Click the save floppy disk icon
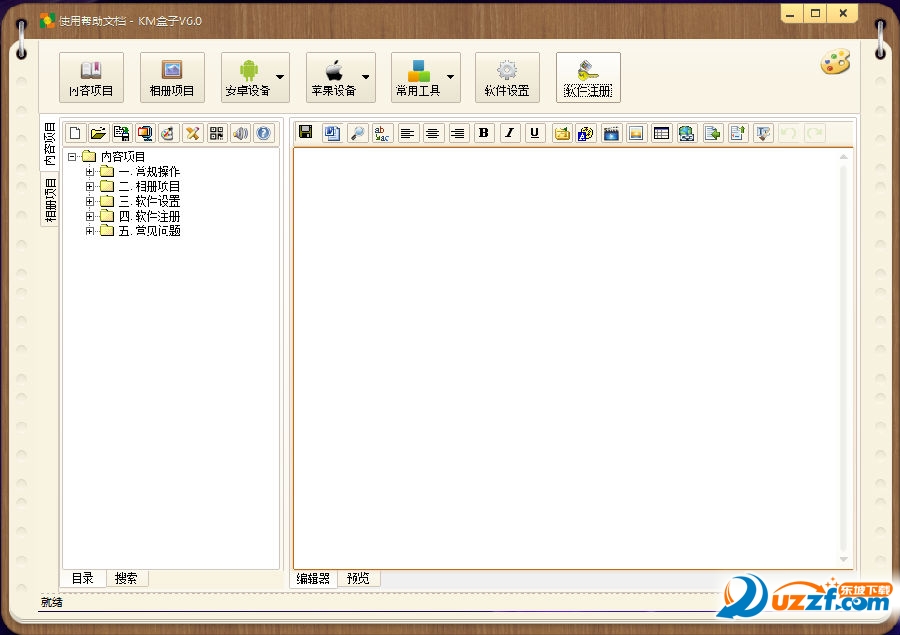Screen dimensions: 900x635 tap(306, 133)
